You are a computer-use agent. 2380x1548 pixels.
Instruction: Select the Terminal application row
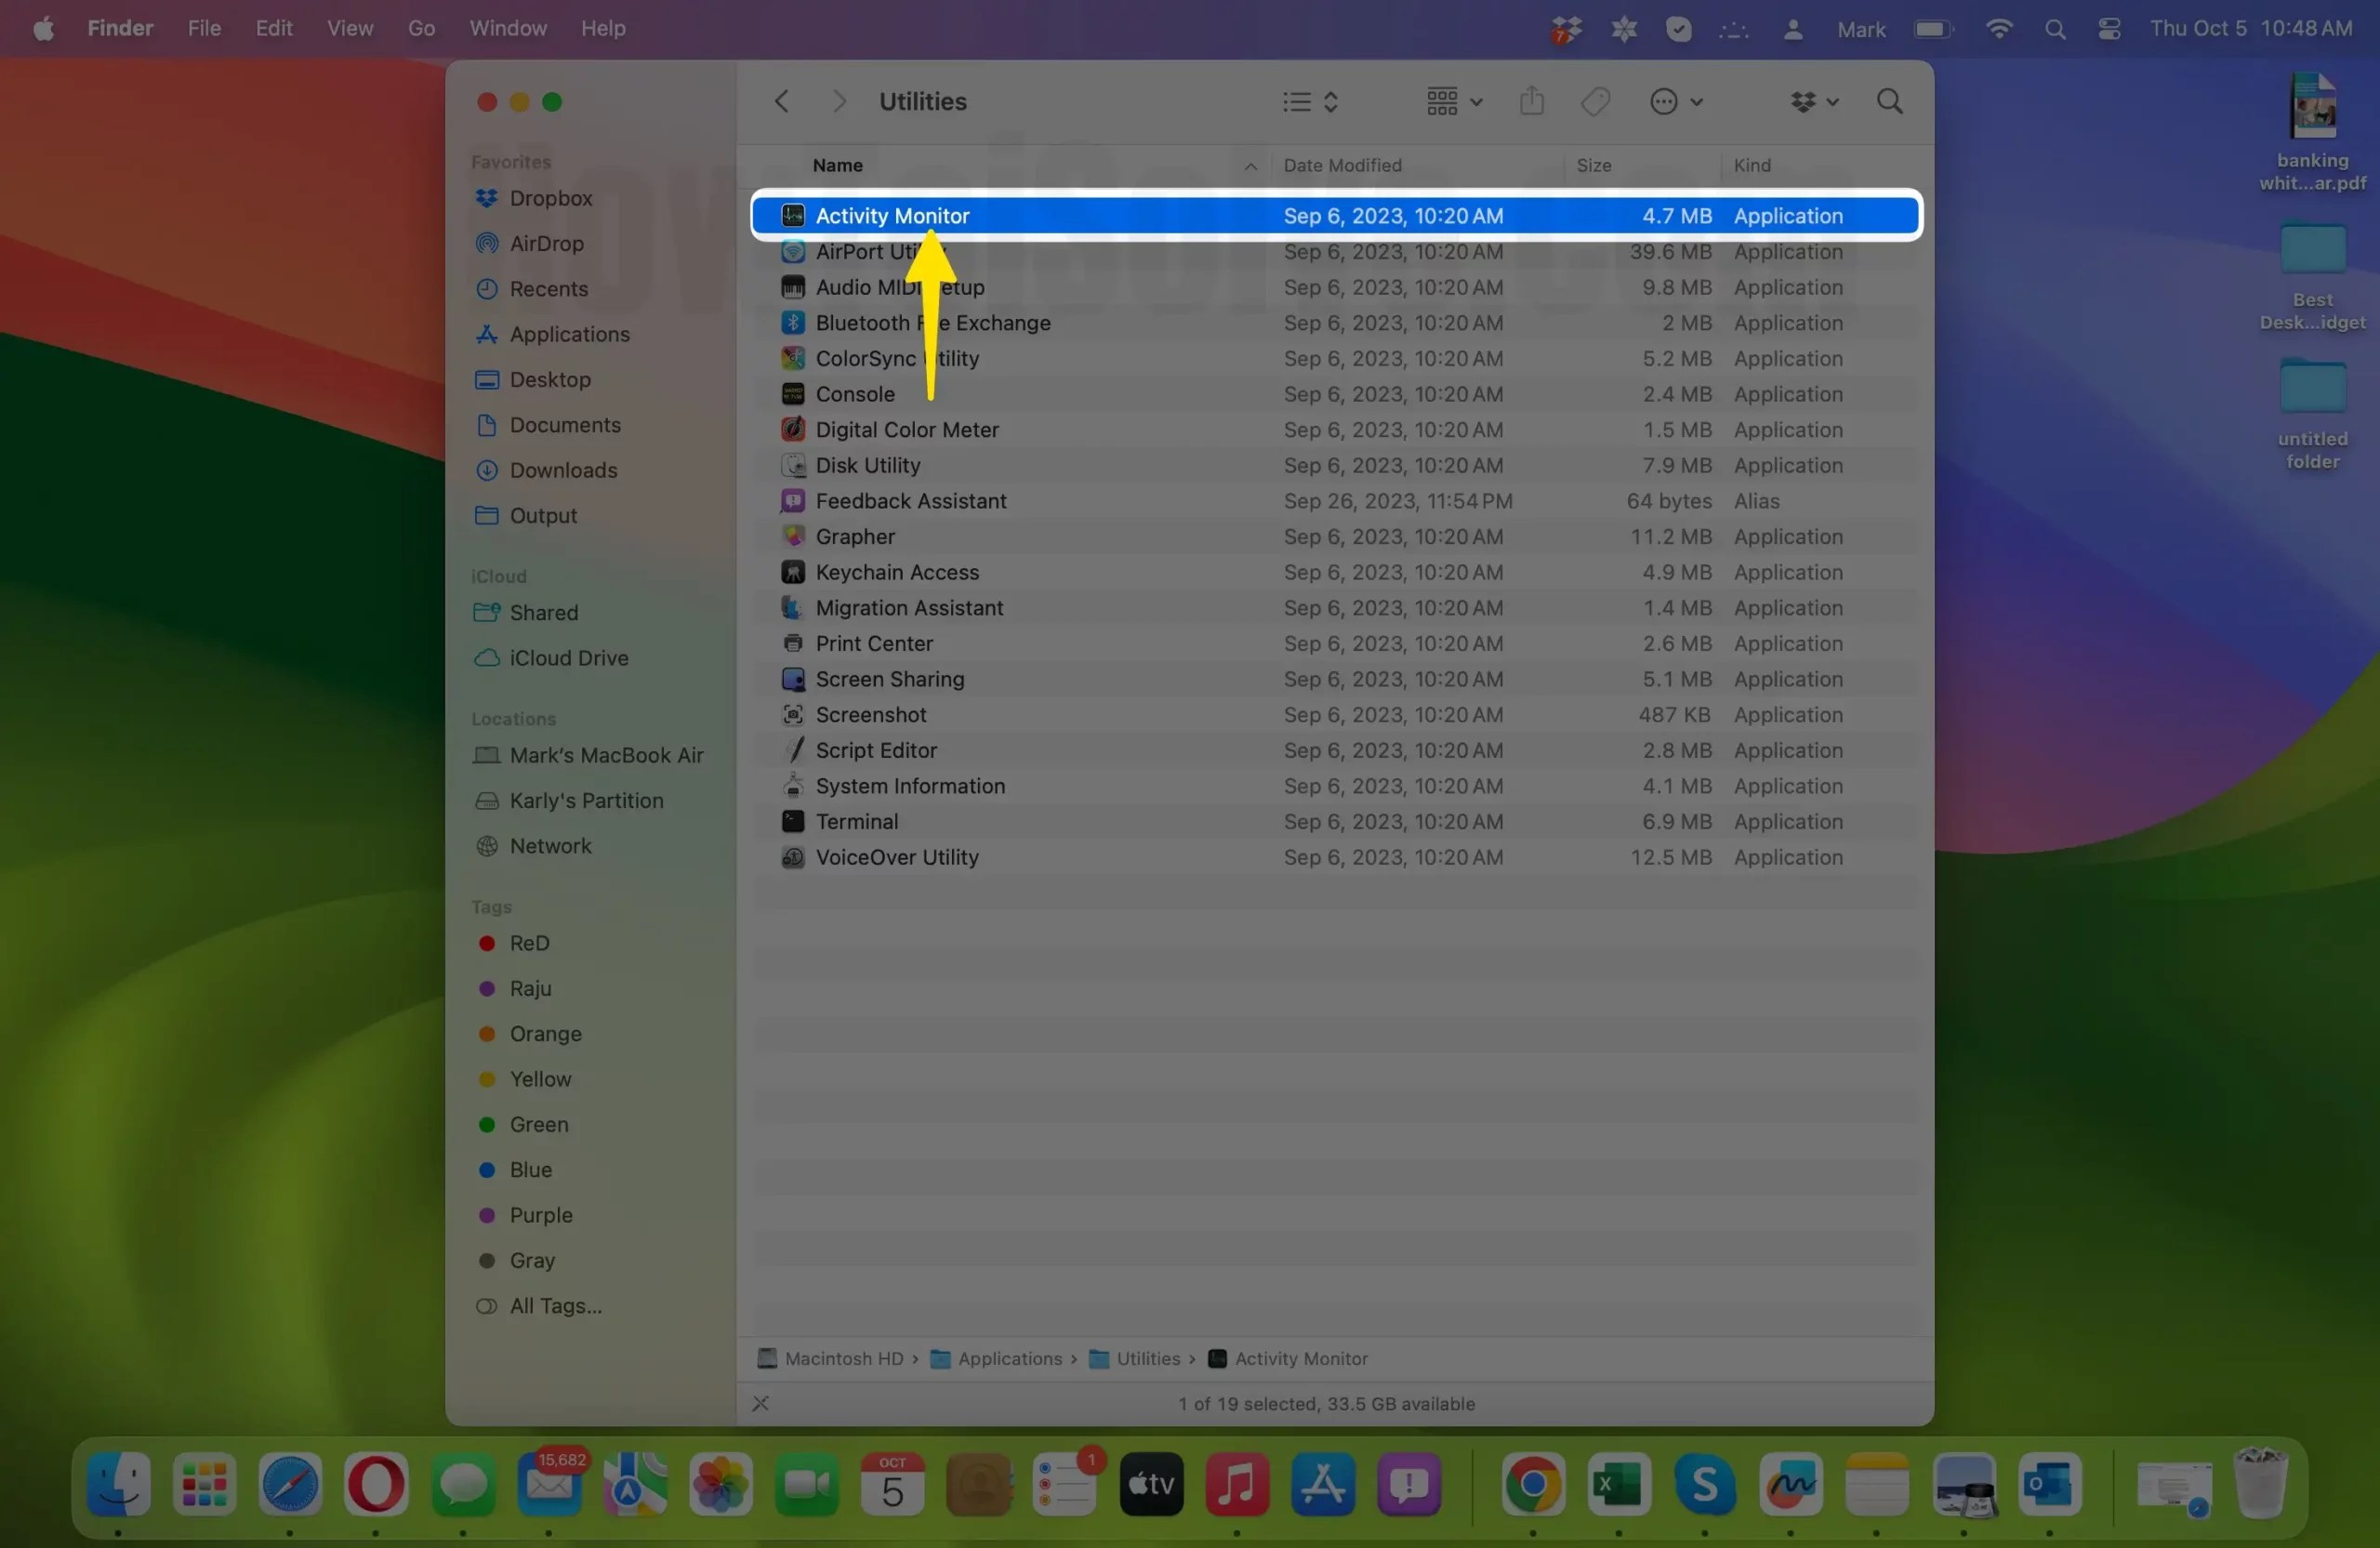856,821
